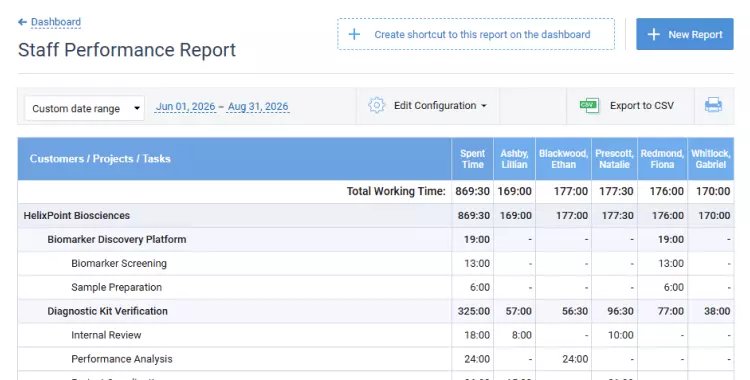Click 6:00 spent time for Sample Preparation
The width and height of the screenshot is (750, 380).
(x=479, y=287)
